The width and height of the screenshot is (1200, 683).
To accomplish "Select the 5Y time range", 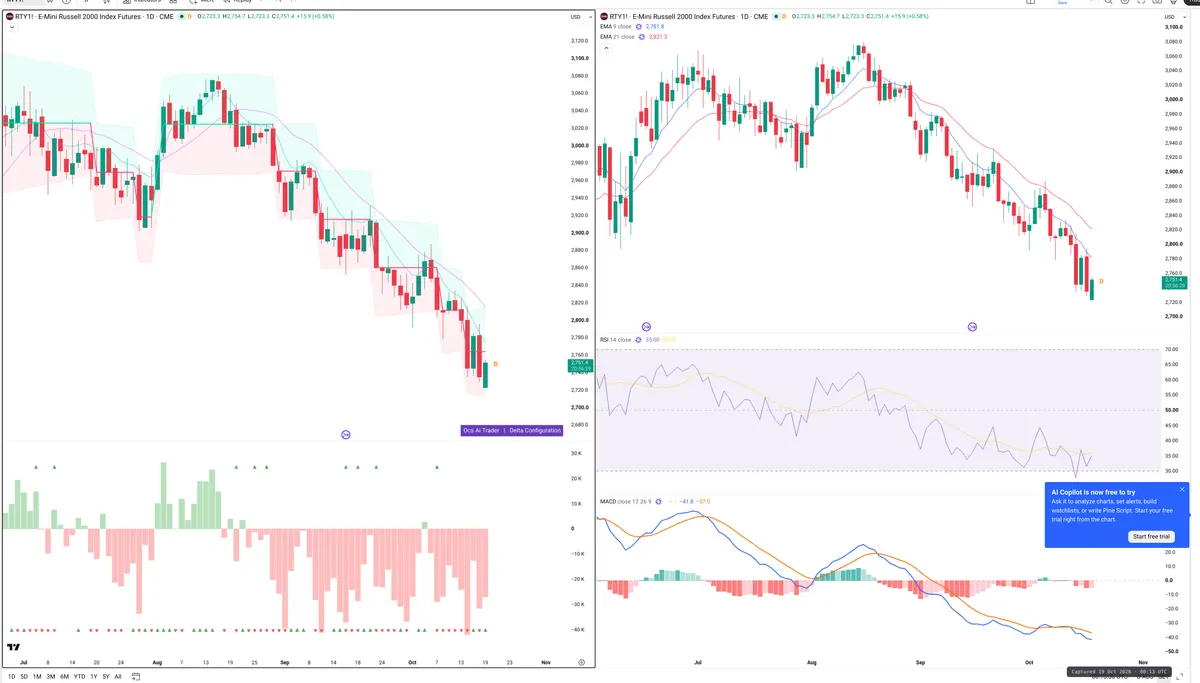I will pos(105,677).
